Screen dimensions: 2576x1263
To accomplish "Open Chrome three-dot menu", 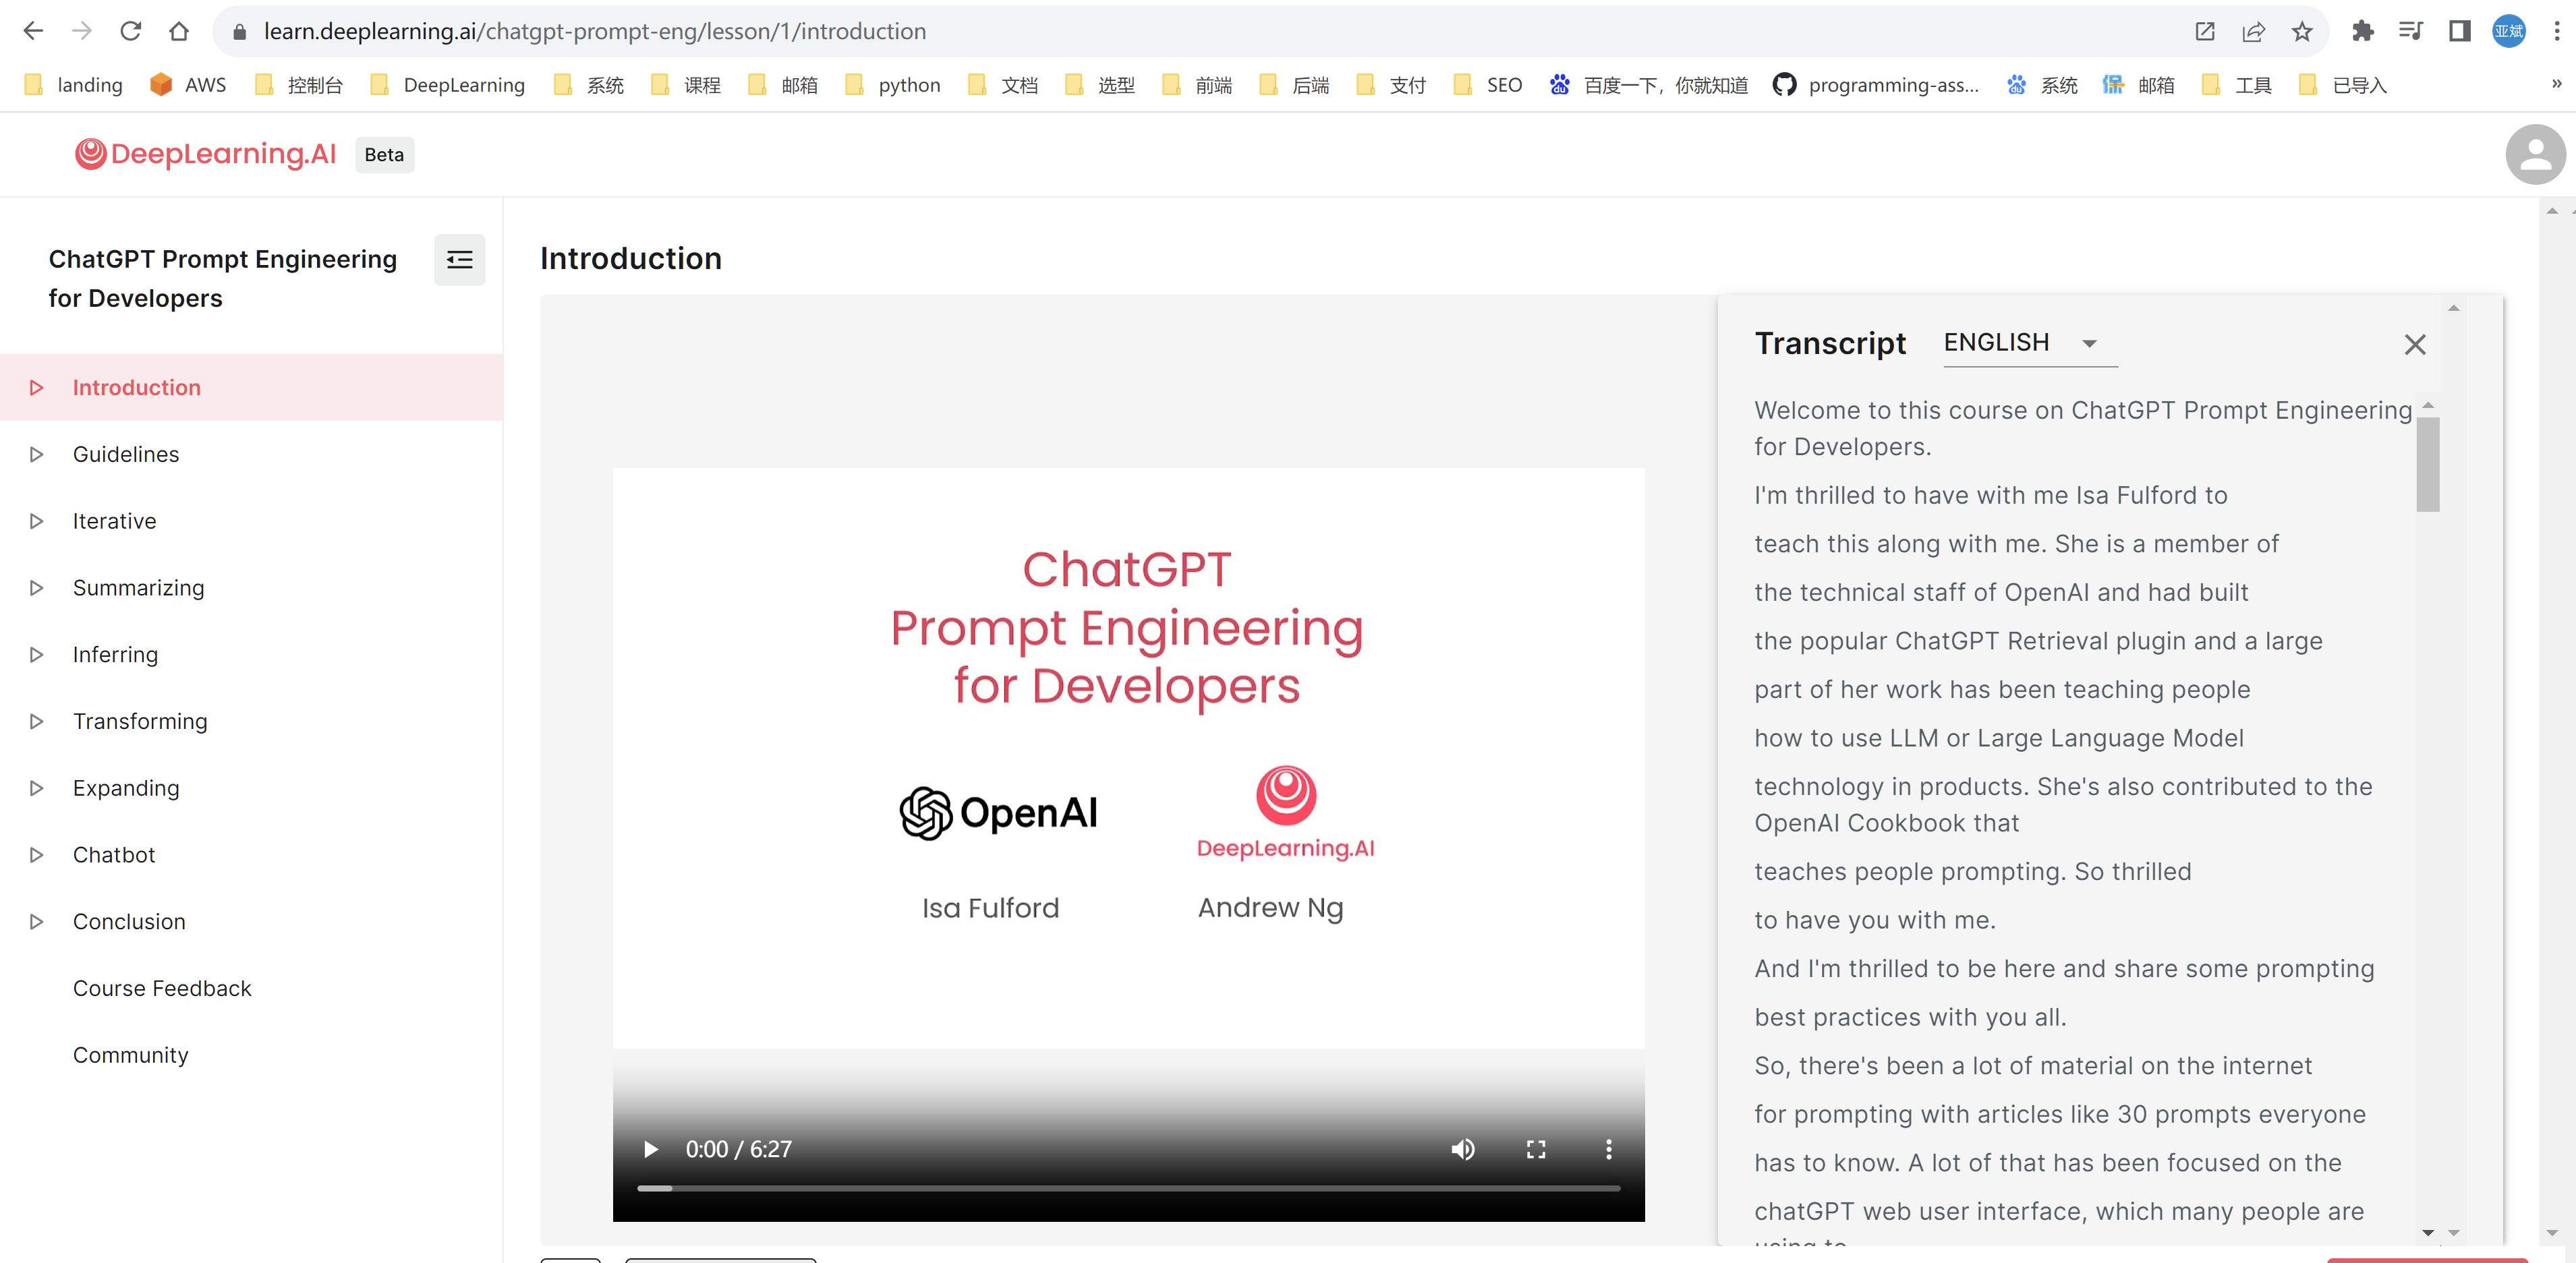I will coord(2557,31).
